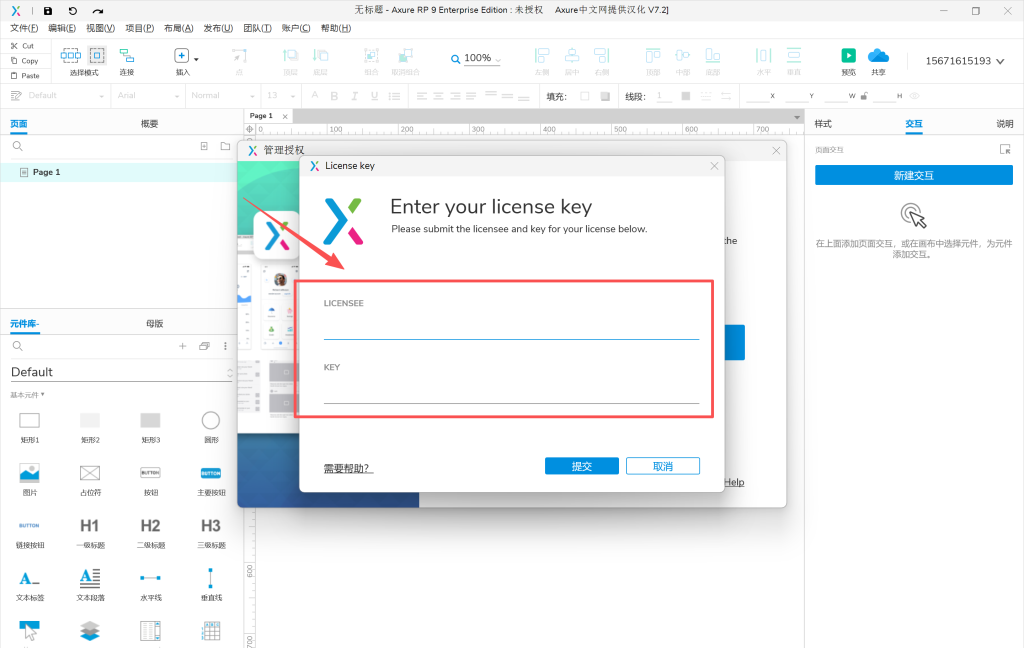This screenshot has width=1024, height=648.
Task: Click the Save icon in title bar
Action: point(48,10)
